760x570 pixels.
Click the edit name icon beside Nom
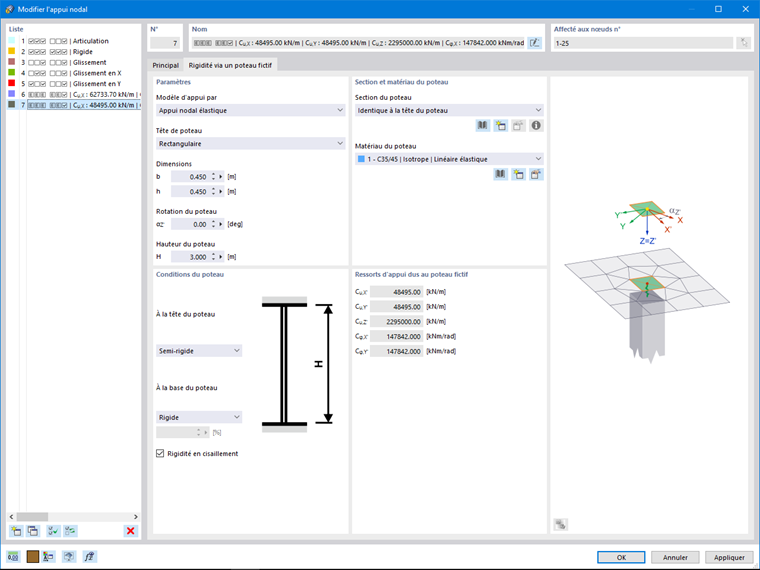click(x=535, y=43)
